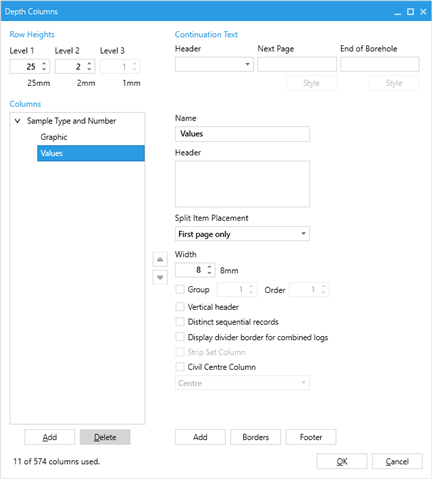Collapse Sample Type and Number tree node
The width and height of the screenshot is (432, 479).
point(18,121)
